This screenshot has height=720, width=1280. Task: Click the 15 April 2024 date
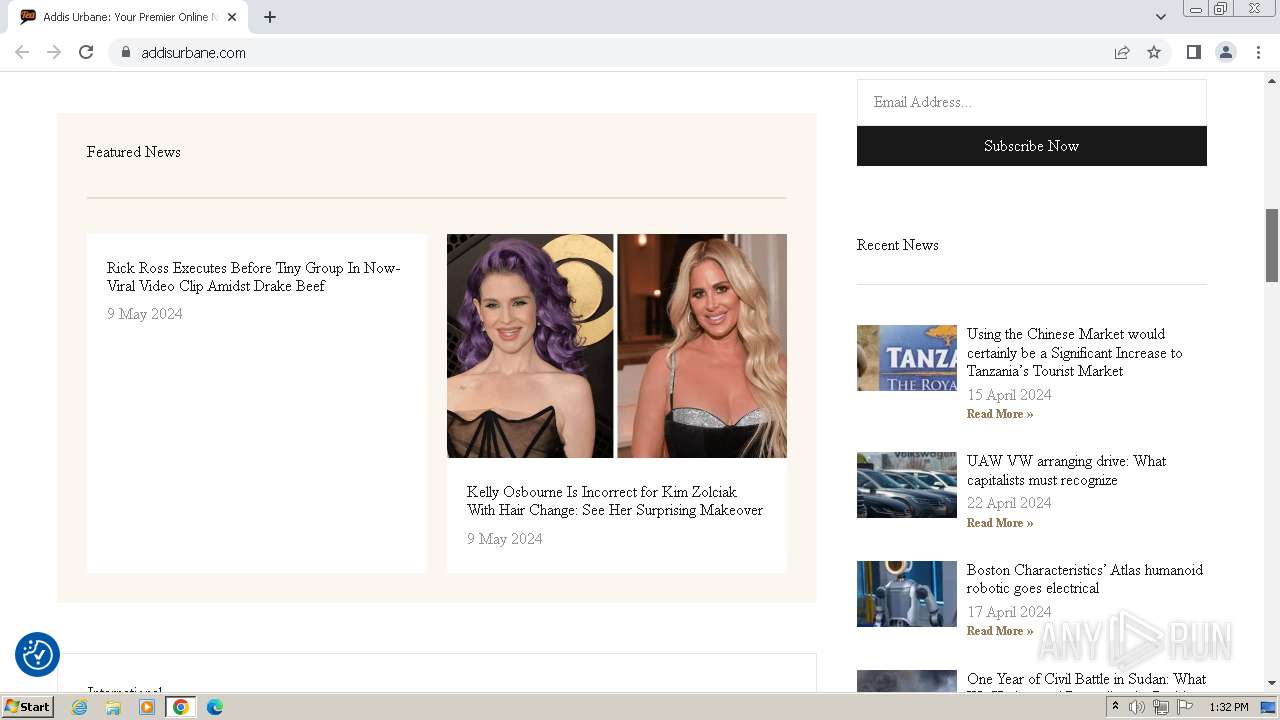click(1009, 395)
